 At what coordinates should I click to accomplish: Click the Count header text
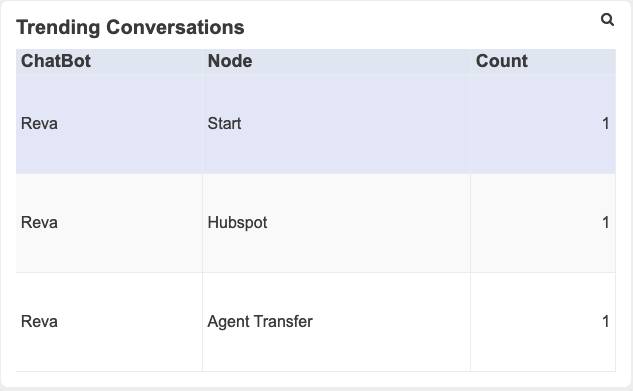click(x=502, y=61)
